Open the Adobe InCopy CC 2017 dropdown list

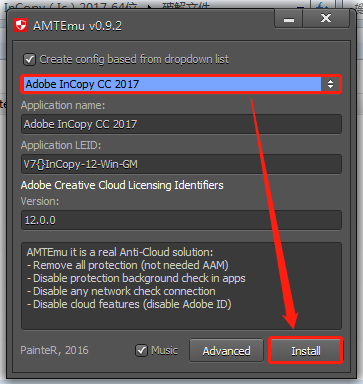[x=181, y=84]
